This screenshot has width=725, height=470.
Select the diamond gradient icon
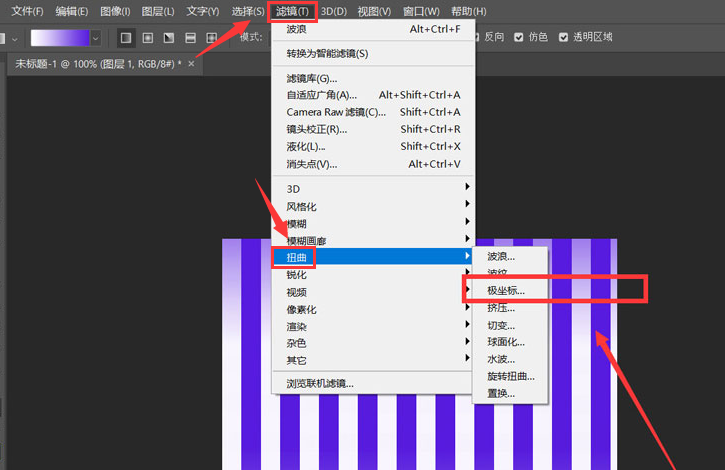(211, 38)
